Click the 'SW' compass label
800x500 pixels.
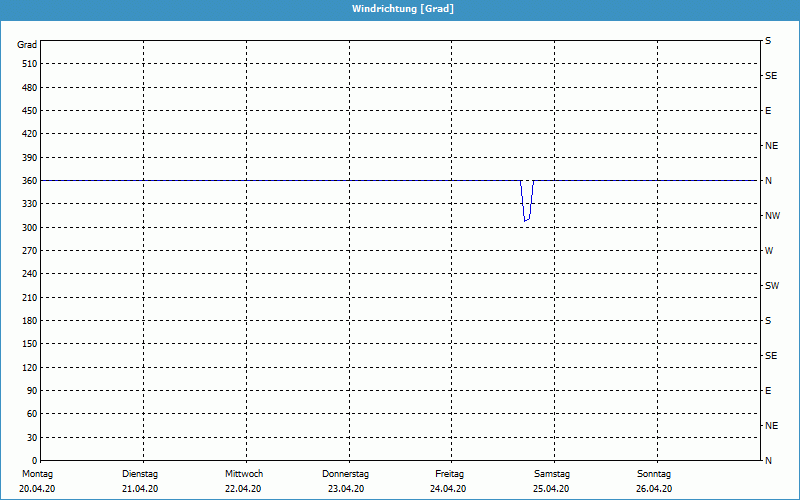[772, 286]
